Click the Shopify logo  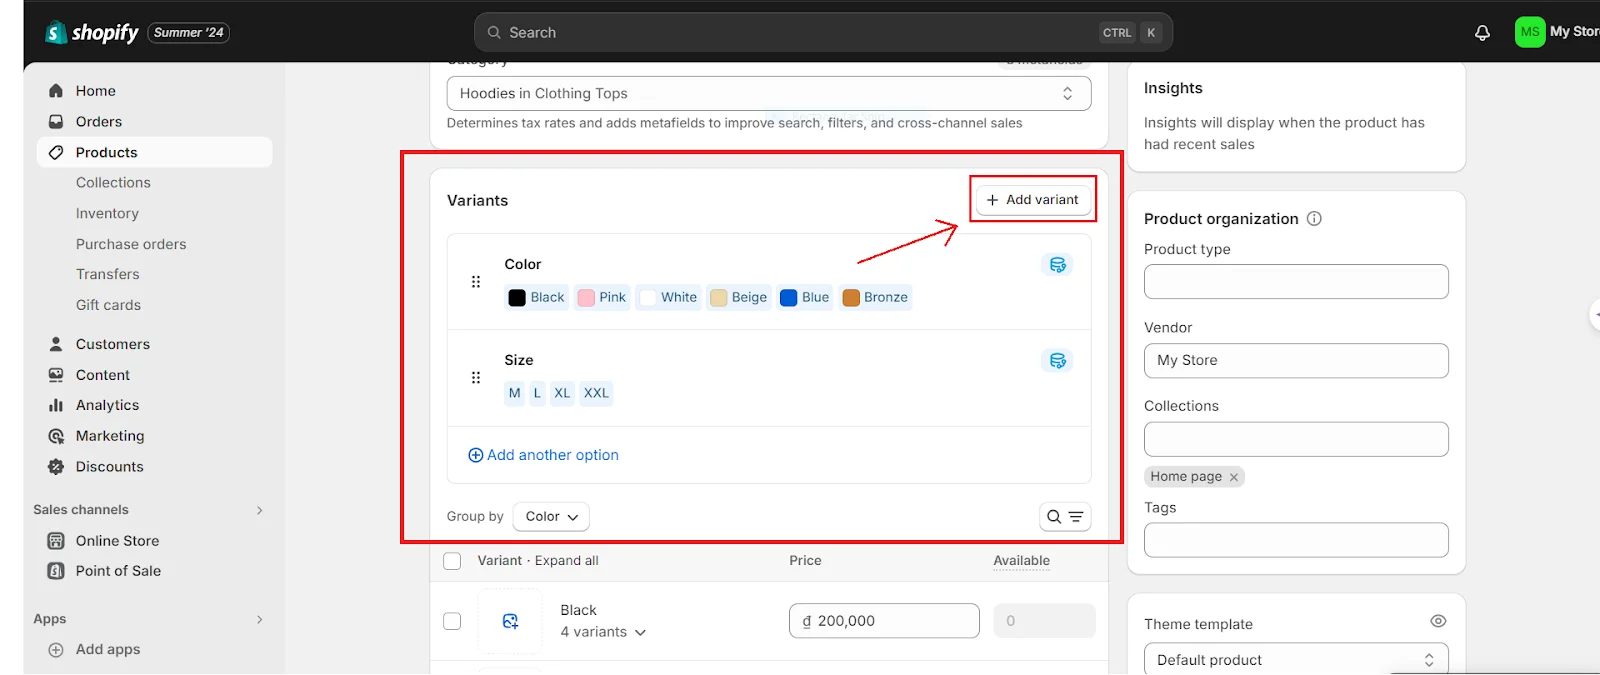[92, 32]
